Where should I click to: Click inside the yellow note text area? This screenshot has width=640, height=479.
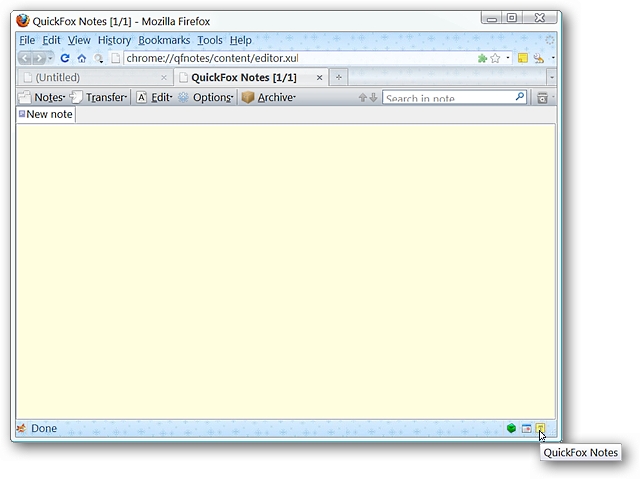tap(286, 271)
